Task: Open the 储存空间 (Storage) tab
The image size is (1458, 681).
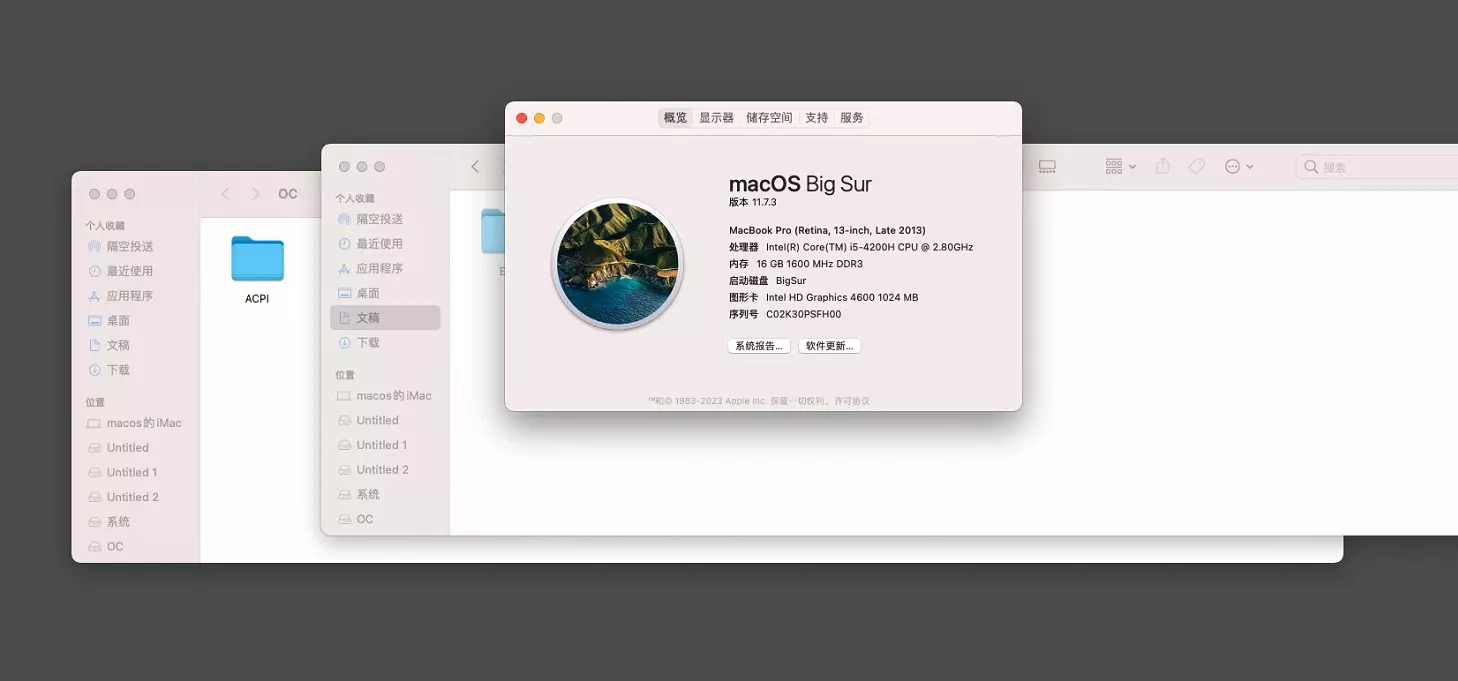Action: (769, 117)
